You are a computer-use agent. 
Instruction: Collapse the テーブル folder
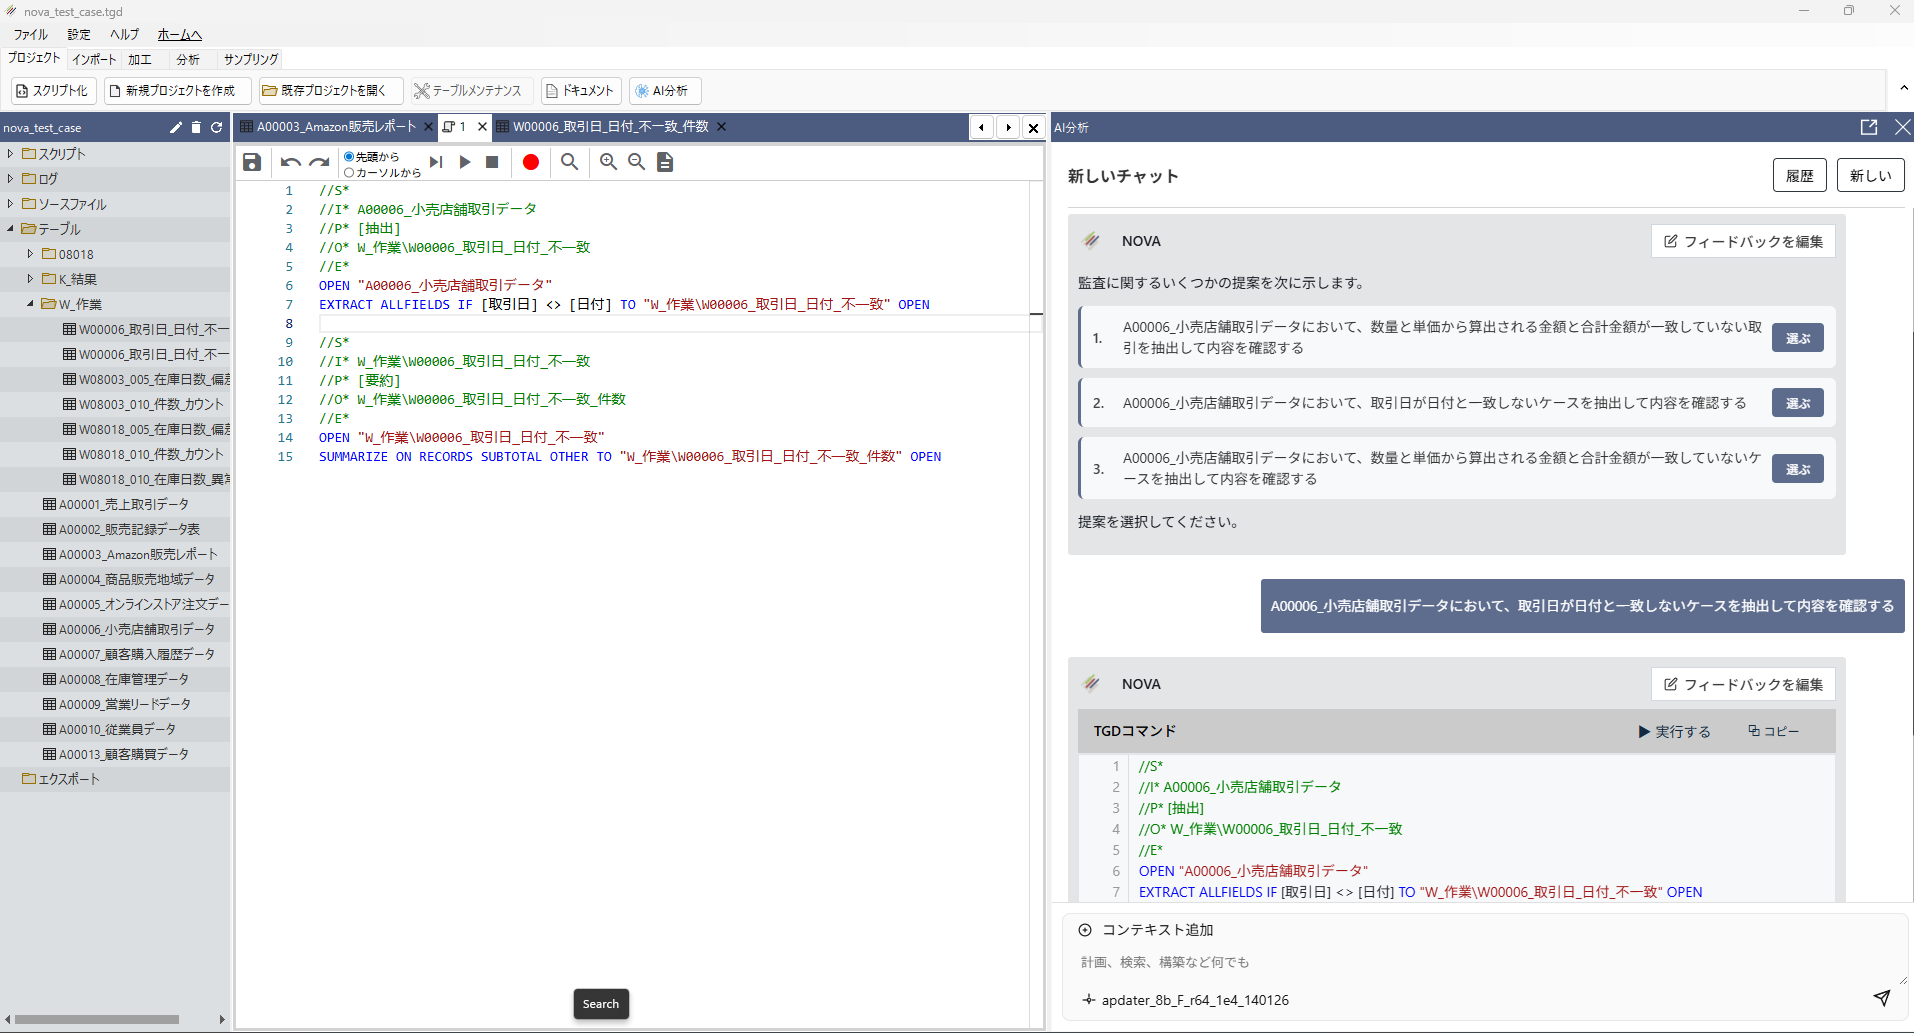click(9, 228)
